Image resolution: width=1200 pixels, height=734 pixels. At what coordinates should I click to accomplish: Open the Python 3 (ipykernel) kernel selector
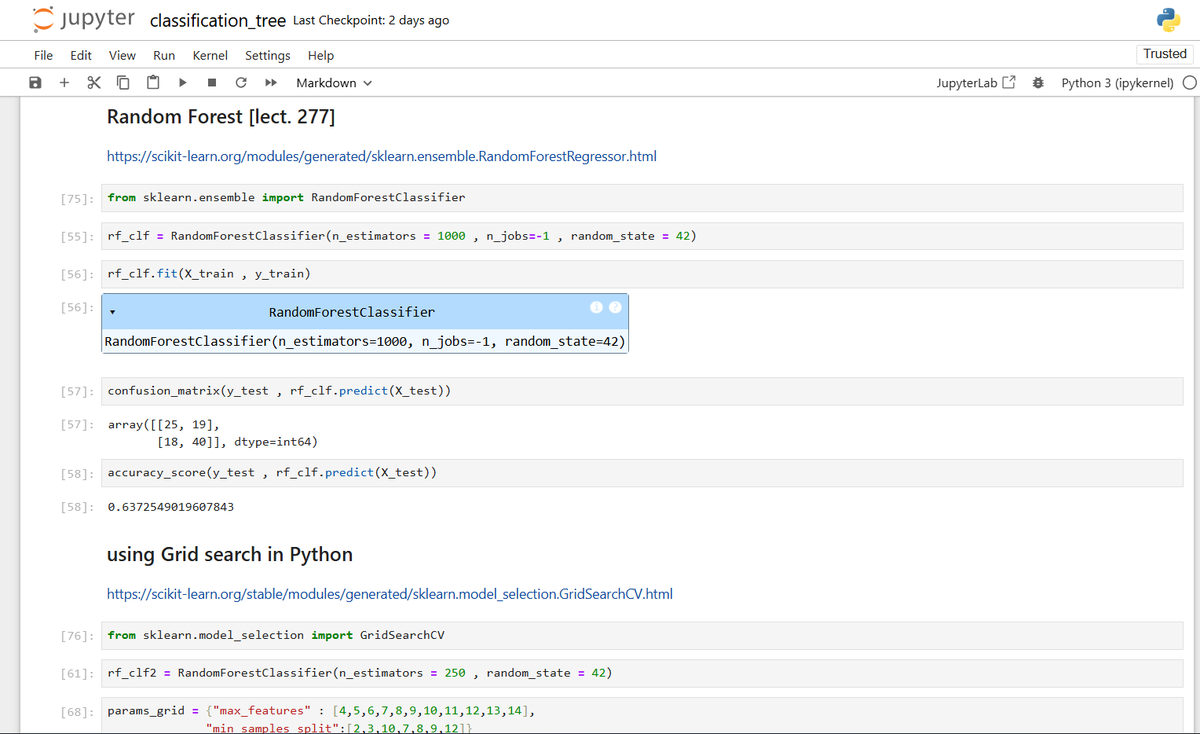click(1117, 83)
